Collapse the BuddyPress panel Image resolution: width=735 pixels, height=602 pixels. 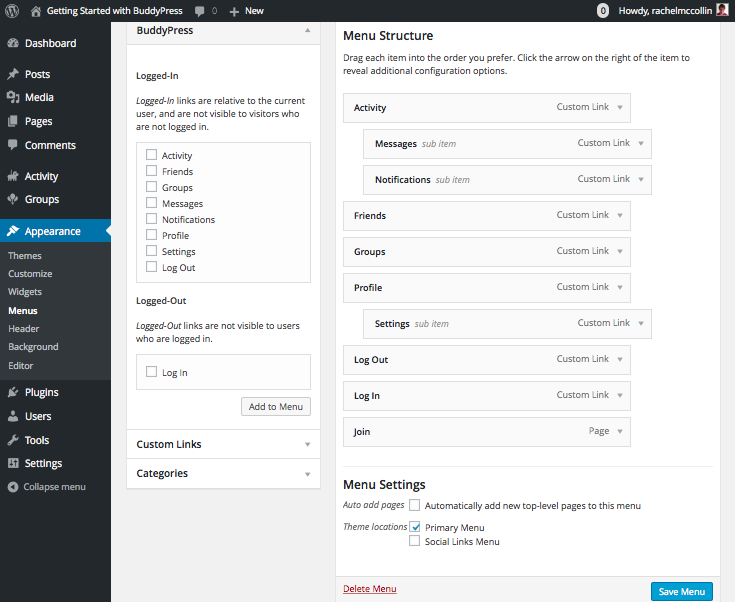tap(308, 30)
